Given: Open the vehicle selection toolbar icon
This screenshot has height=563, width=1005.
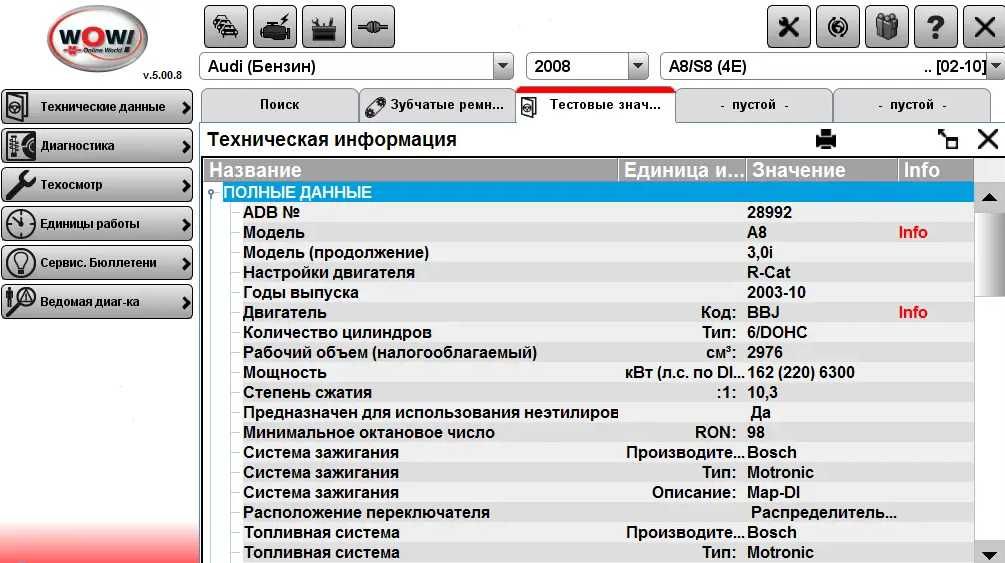Looking at the screenshot, I should [226, 26].
